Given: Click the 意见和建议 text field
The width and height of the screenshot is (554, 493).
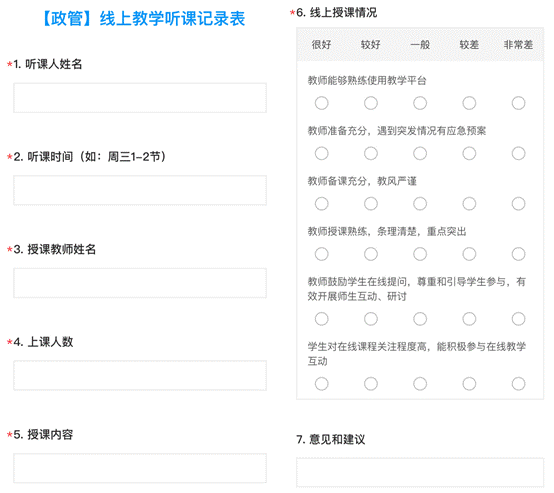Looking at the screenshot, I should 420,473.
